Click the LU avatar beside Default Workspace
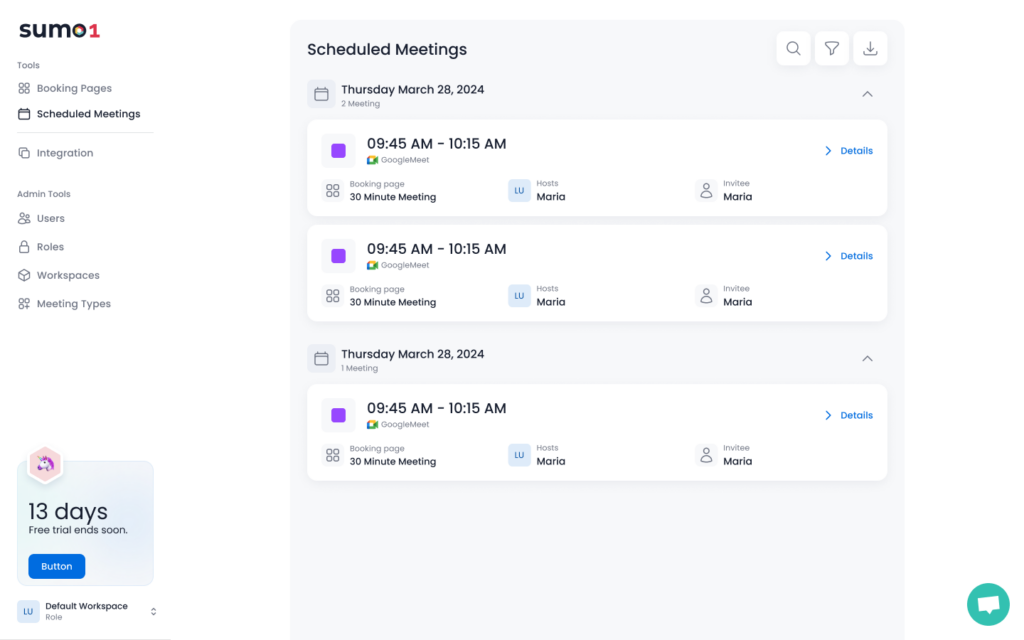This screenshot has width=1024, height=640. (28, 611)
